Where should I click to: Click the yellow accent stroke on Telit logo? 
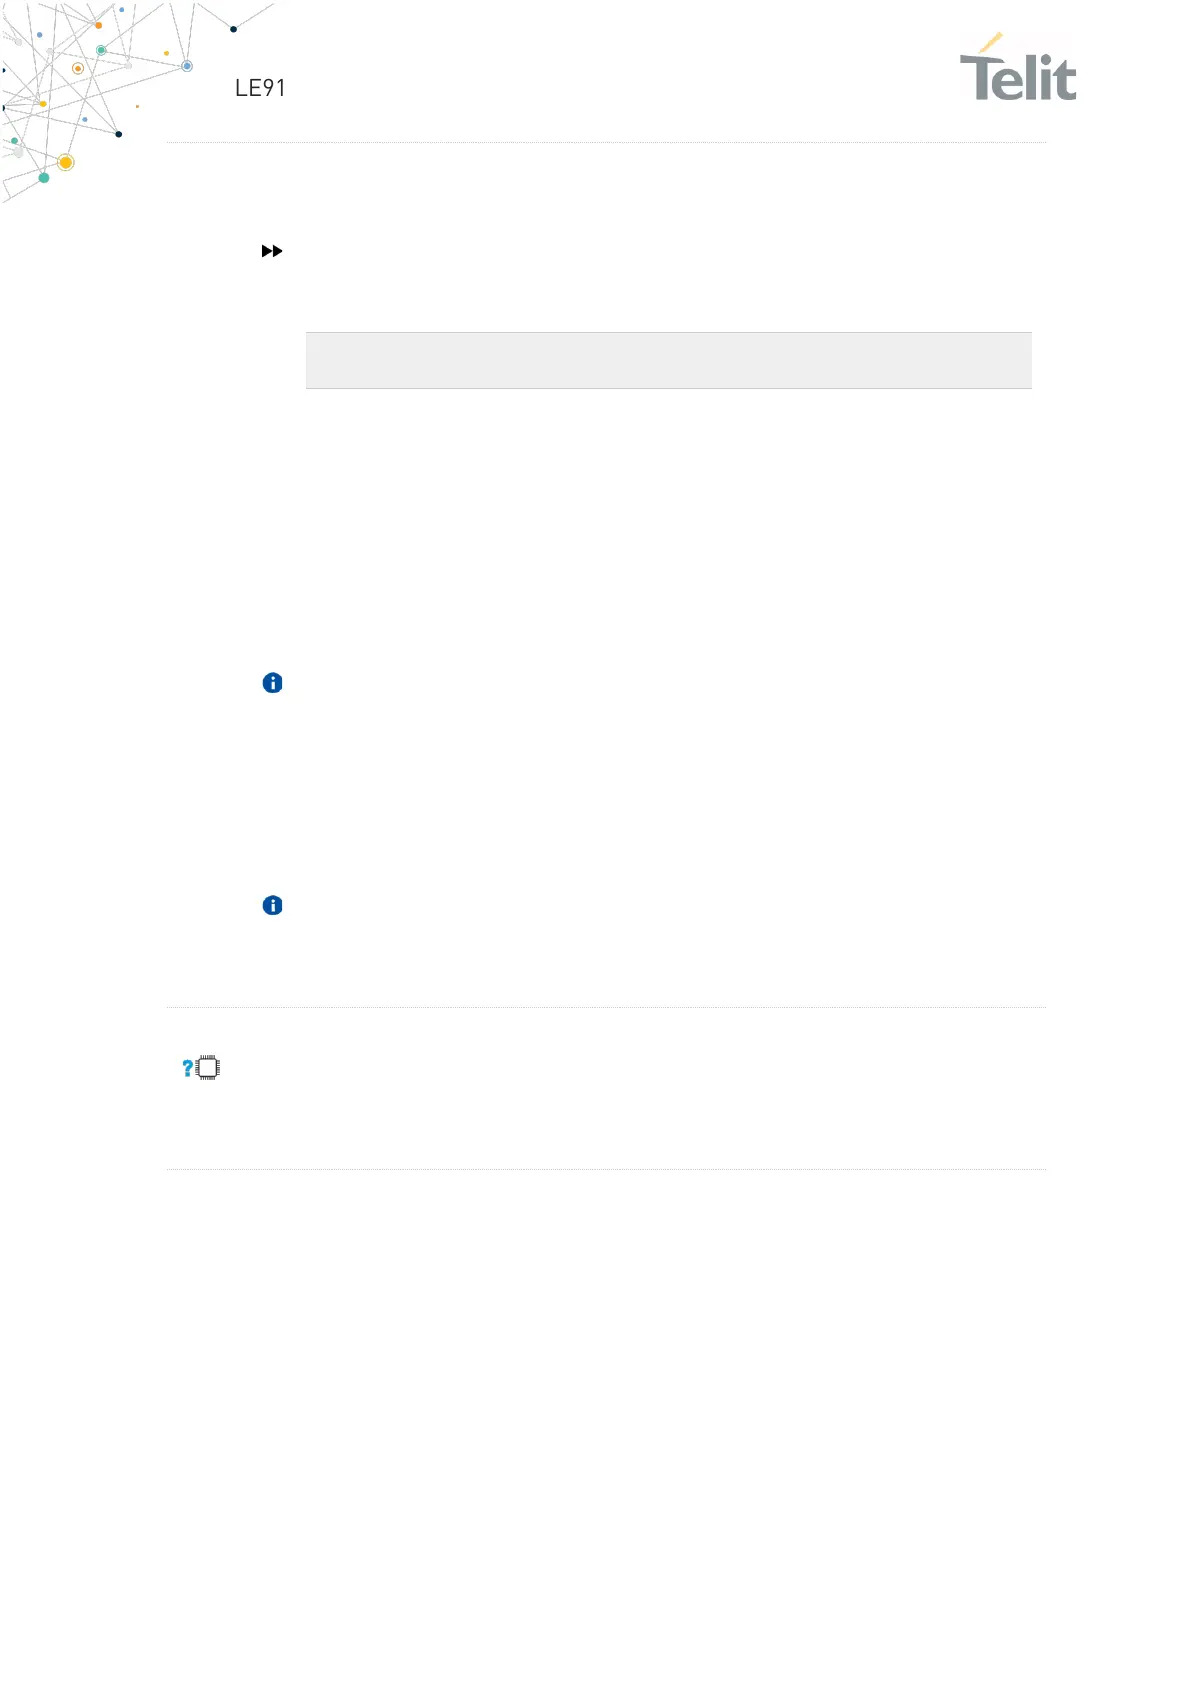pos(991,42)
